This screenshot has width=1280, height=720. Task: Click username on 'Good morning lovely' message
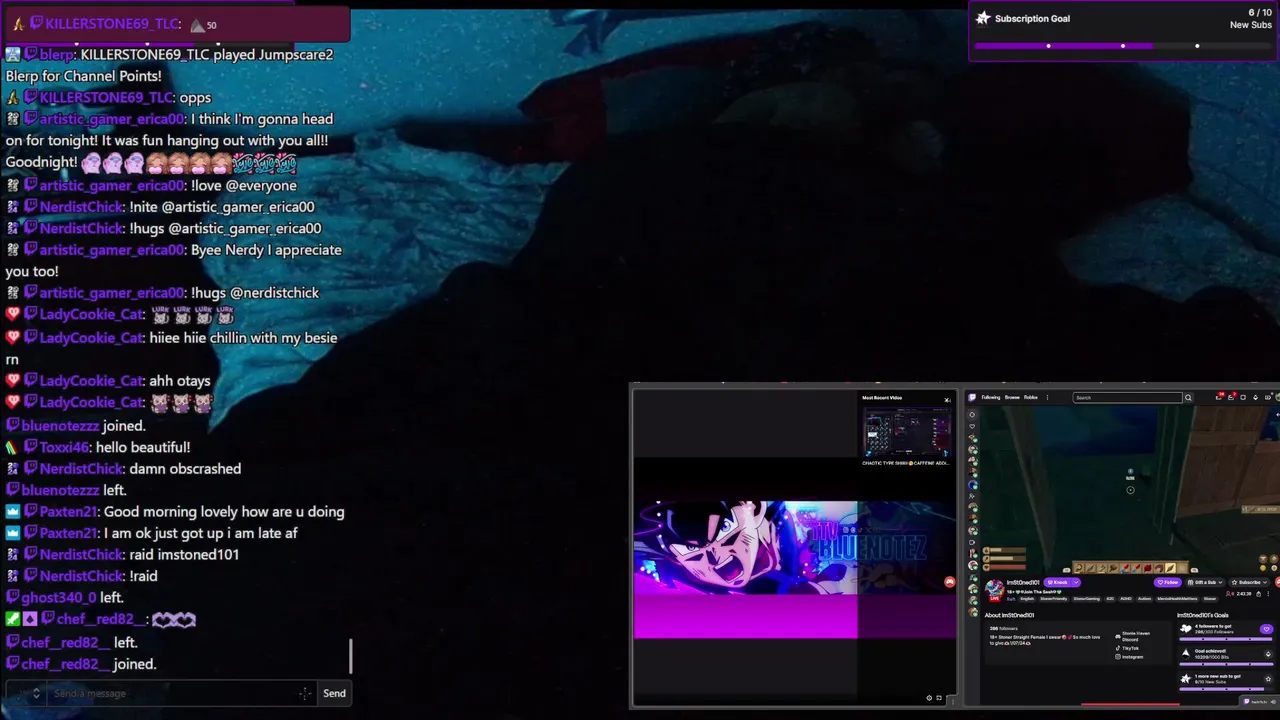click(x=68, y=511)
